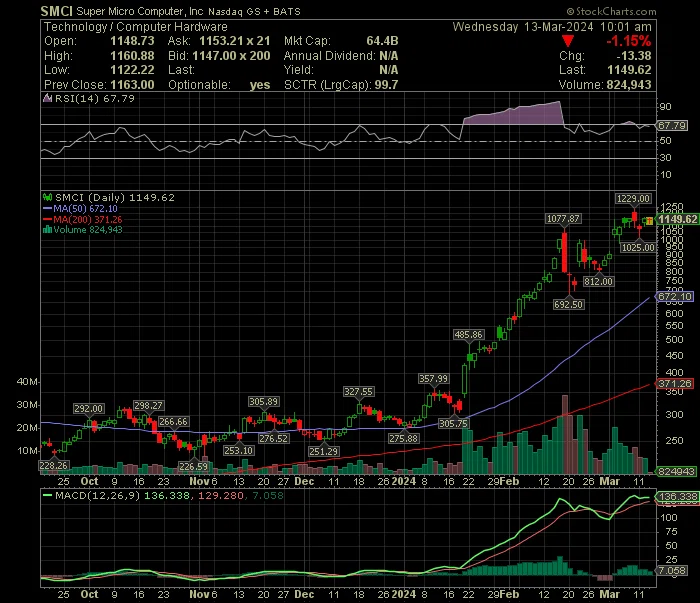The width and height of the screenshot is (700, 603).
Task: Click the Low value 1122.22
Action: click(132, 70)
